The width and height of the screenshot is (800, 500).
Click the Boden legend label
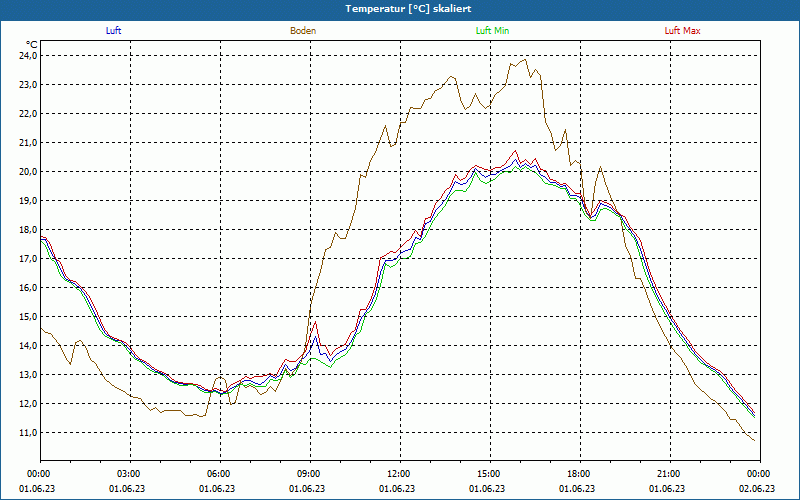point(303,31)
